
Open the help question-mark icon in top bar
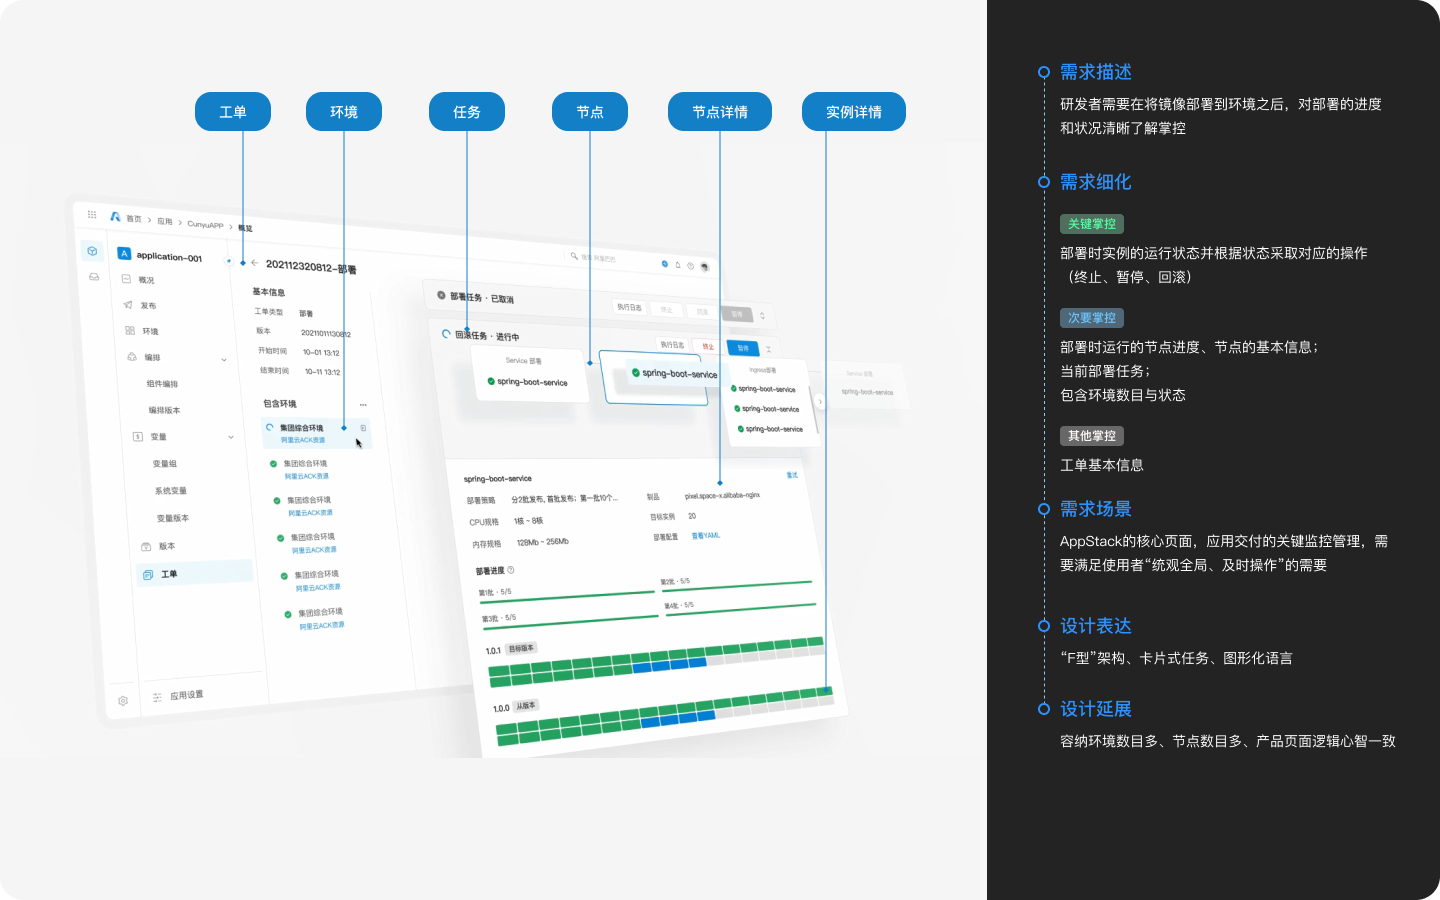[x=690, y=266]
